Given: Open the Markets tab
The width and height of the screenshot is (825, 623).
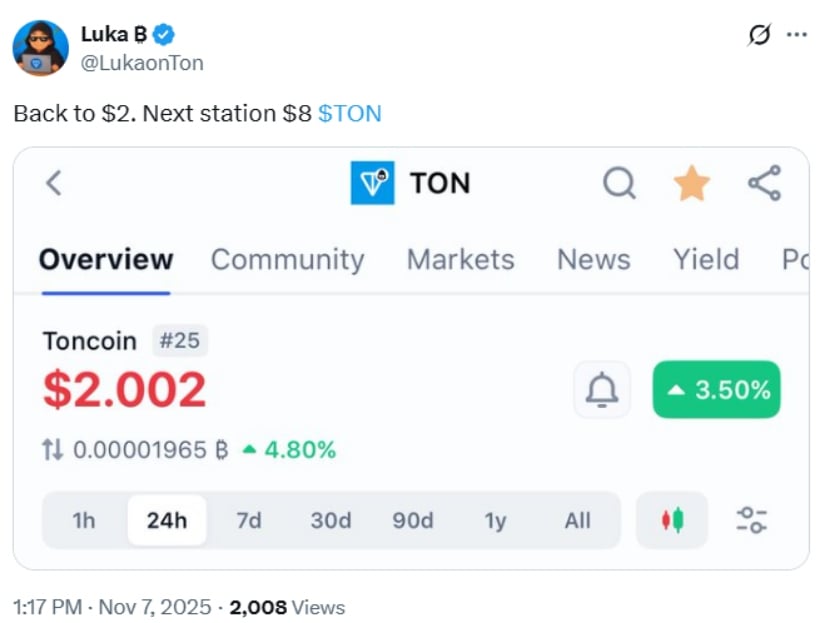Looking at the screenshot, I should [x=460, y=260].
